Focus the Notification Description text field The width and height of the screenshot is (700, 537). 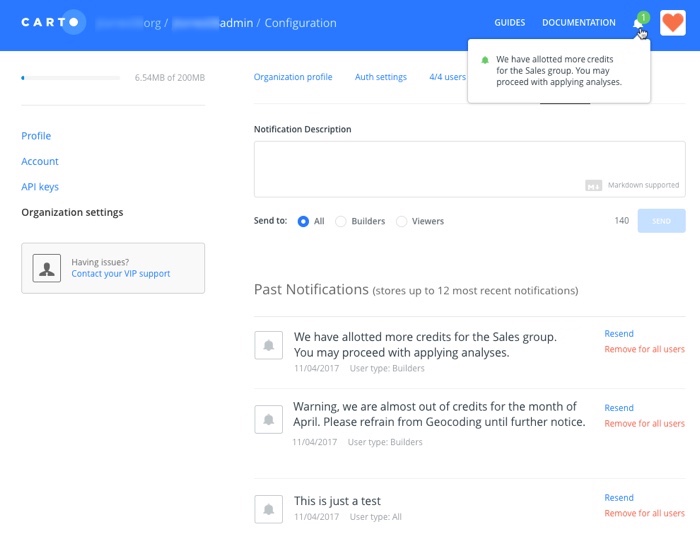(469, 169)
